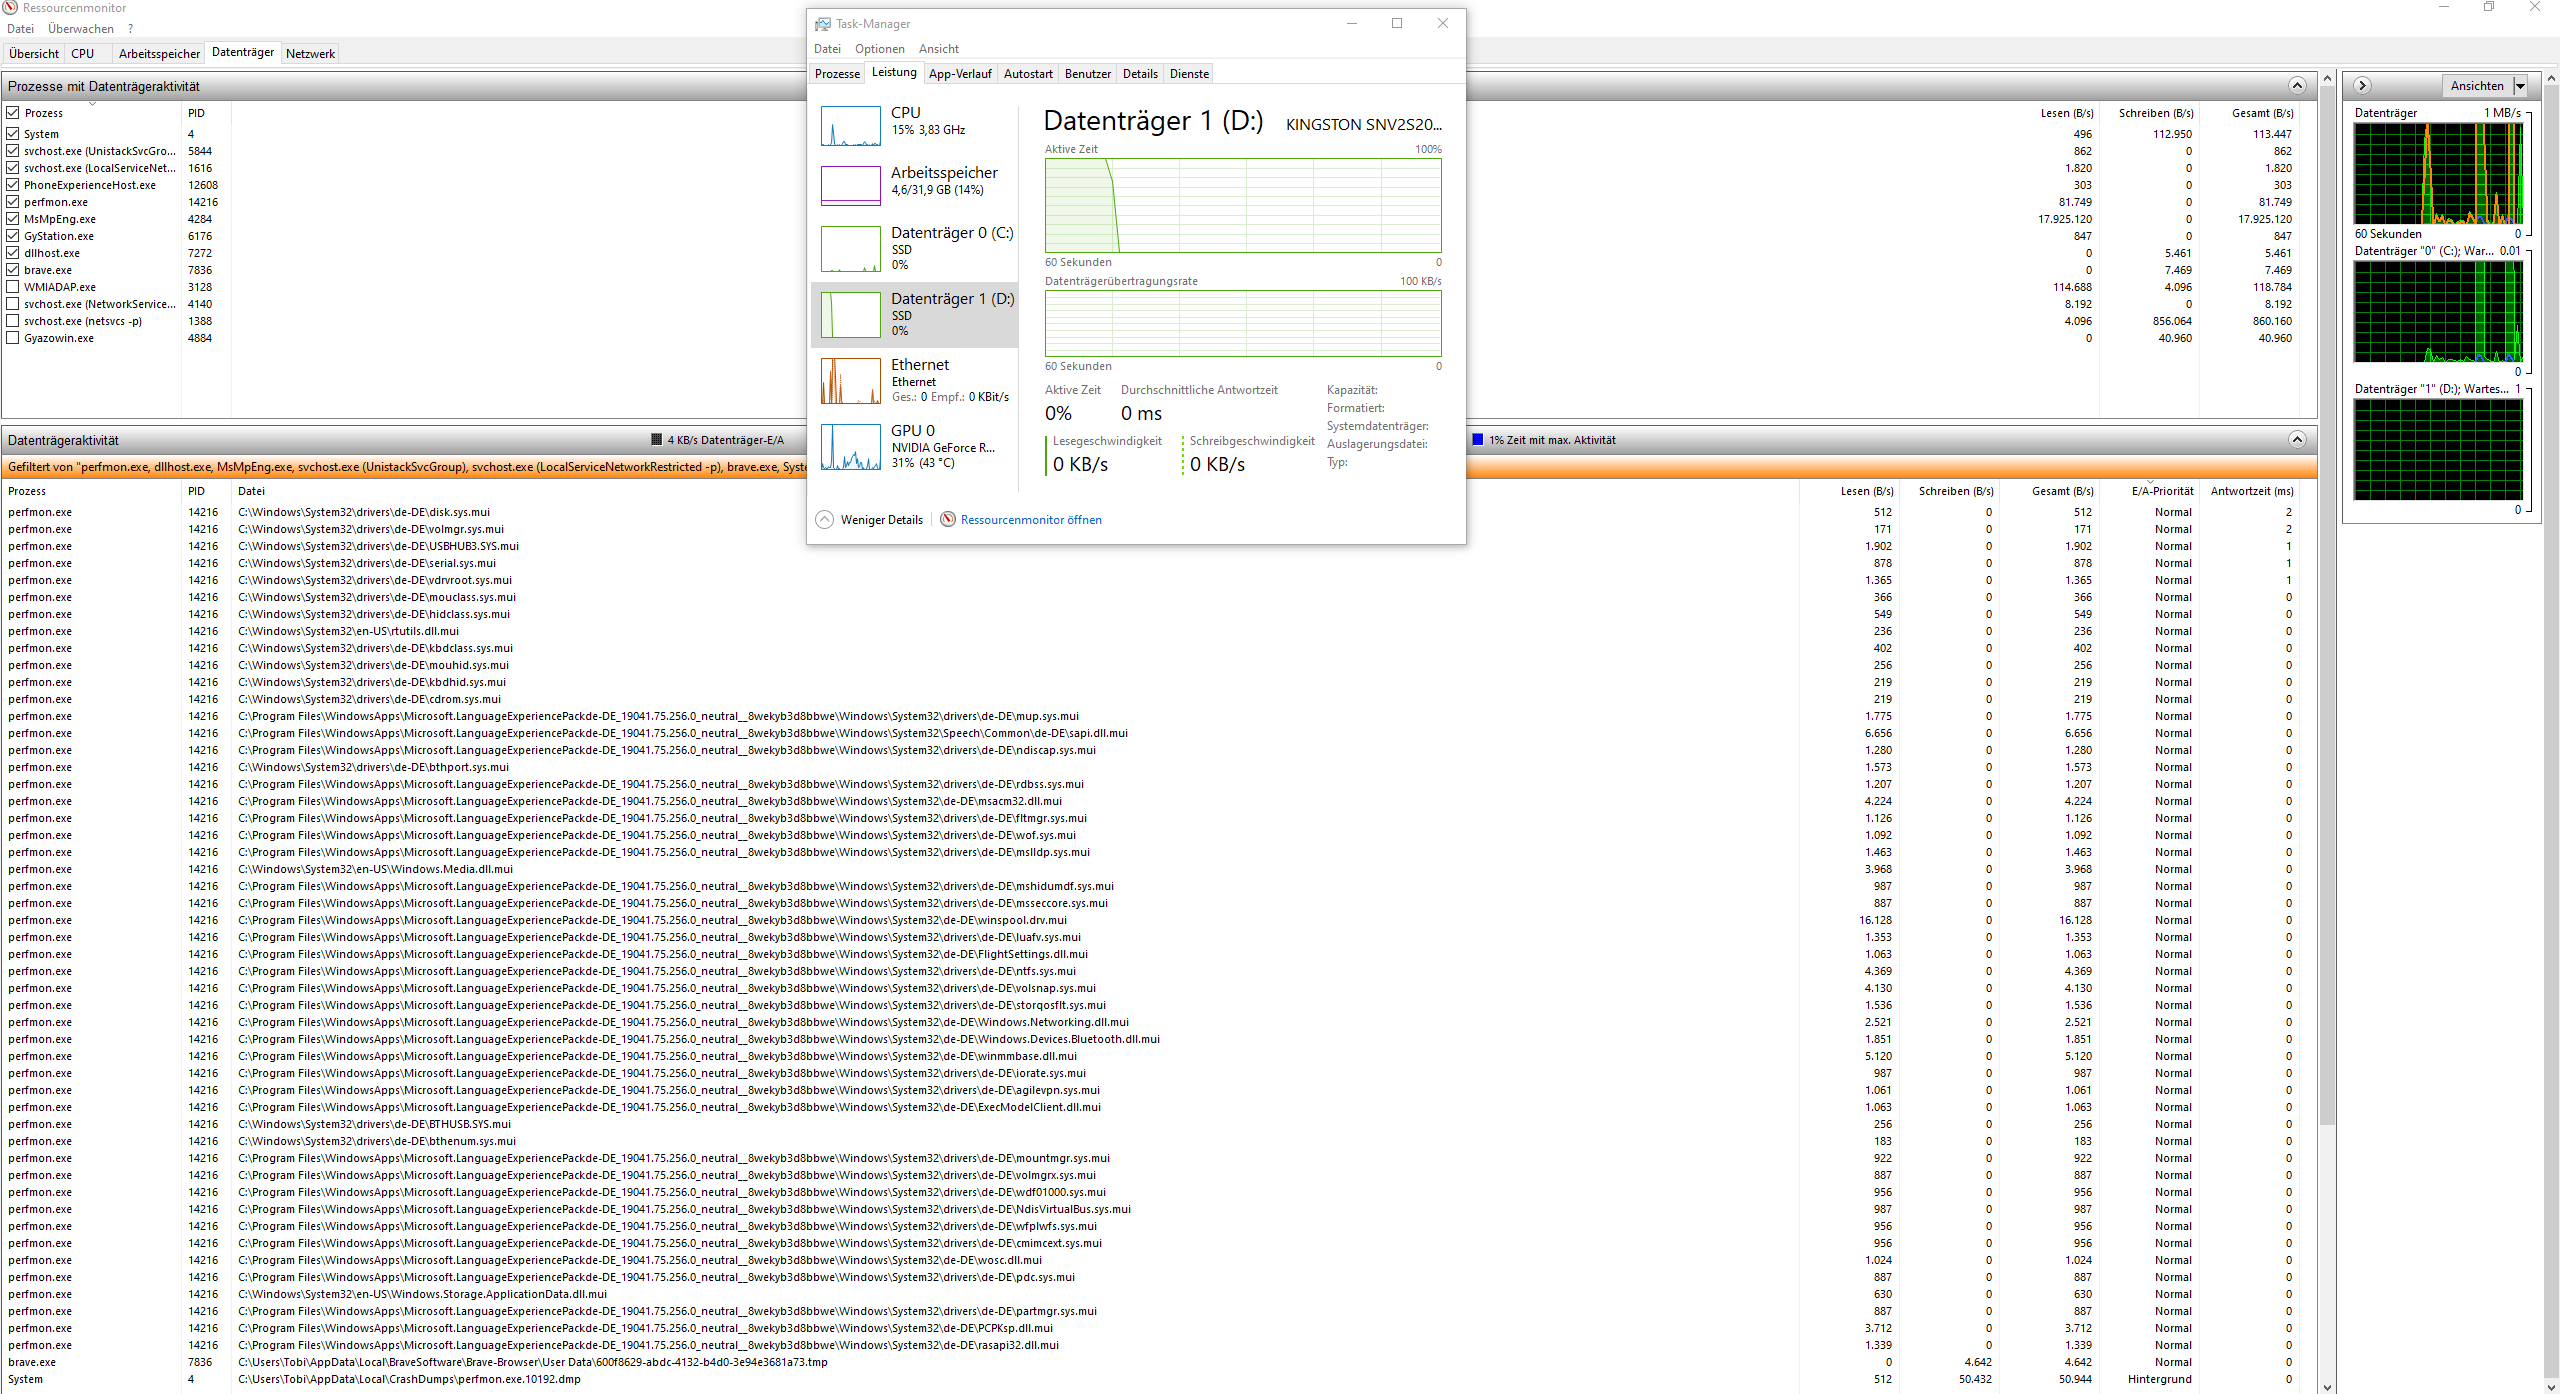Select the Arbeitsspeicher graph thumbnail
This screenshot has height=1394, width=2560.
pyautogui.click(x=850, y=186)
